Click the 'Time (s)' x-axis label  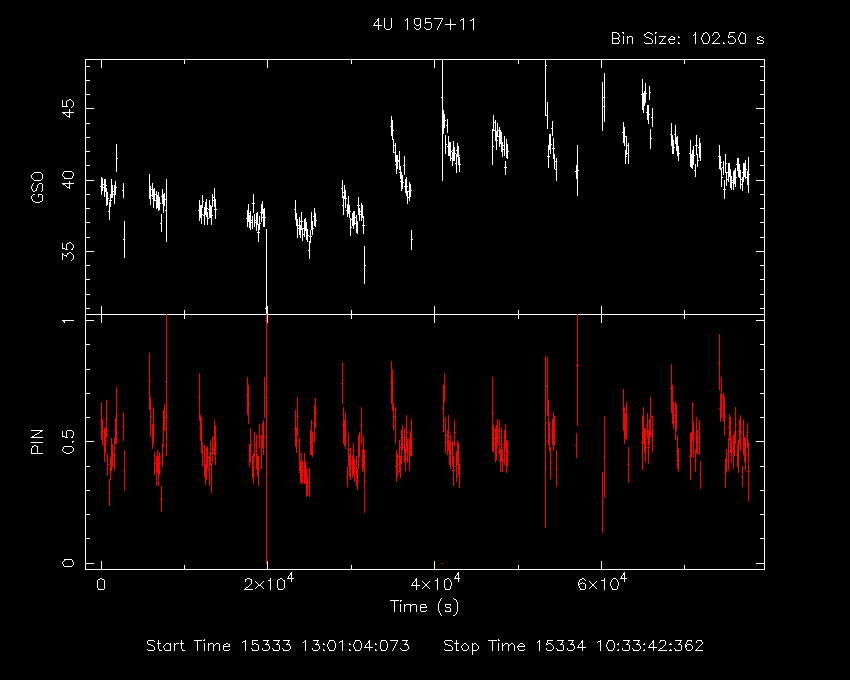[x=424, y=606]
